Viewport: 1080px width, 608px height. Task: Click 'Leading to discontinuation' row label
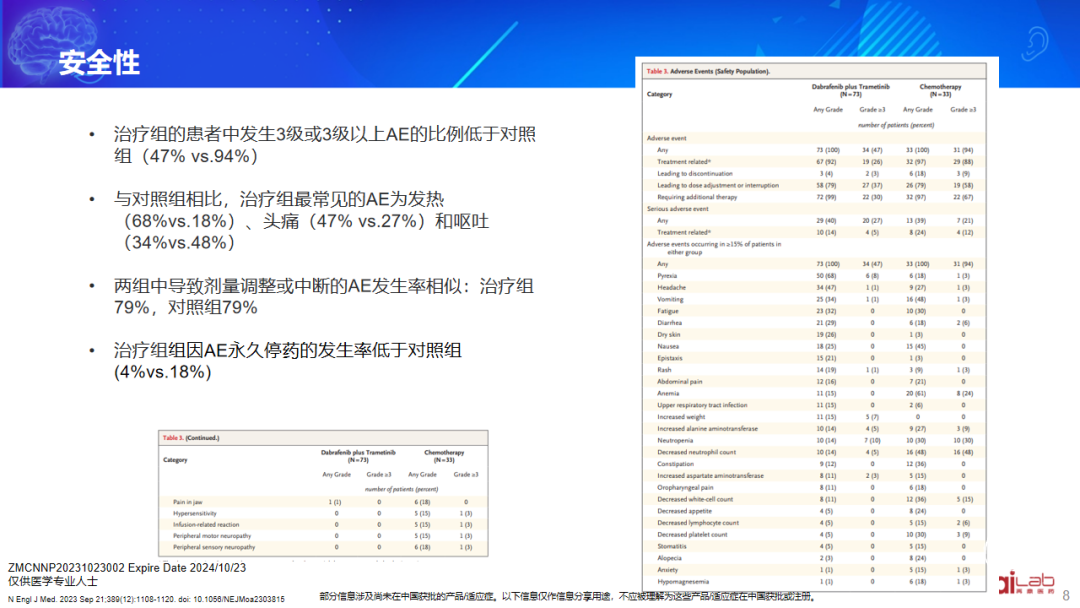point(694,174)
